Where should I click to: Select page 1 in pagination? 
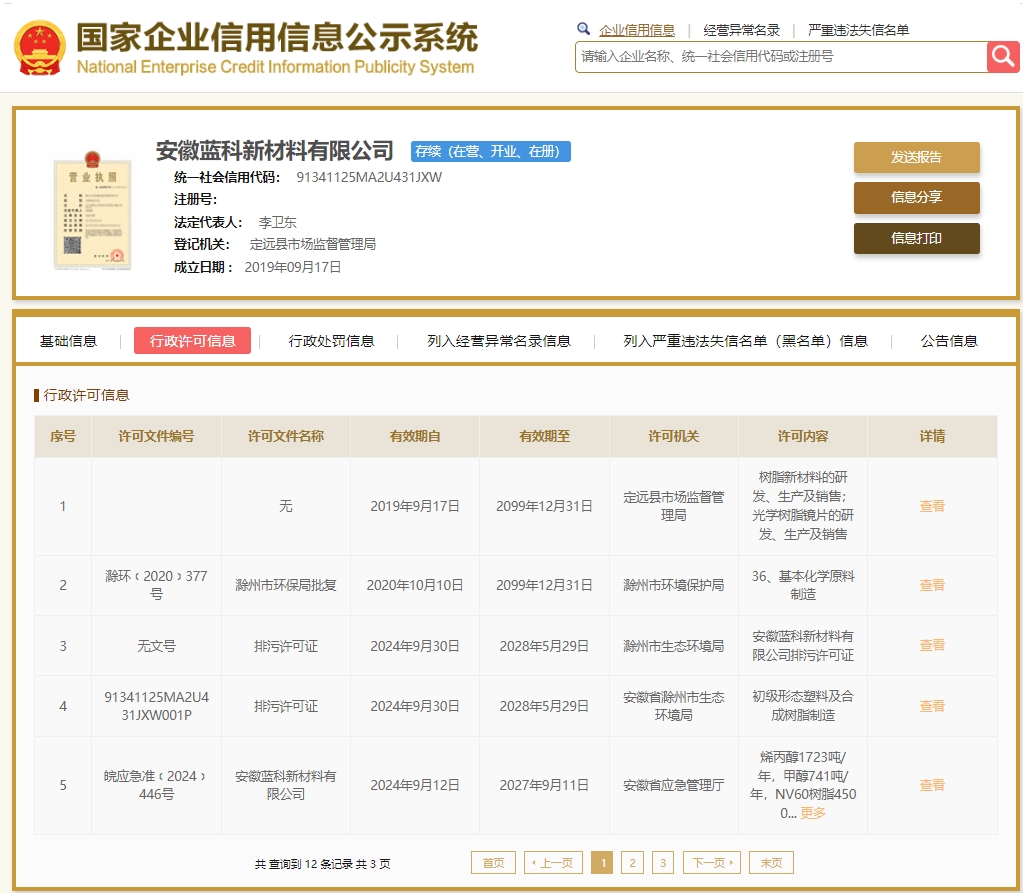click(602, 862)
